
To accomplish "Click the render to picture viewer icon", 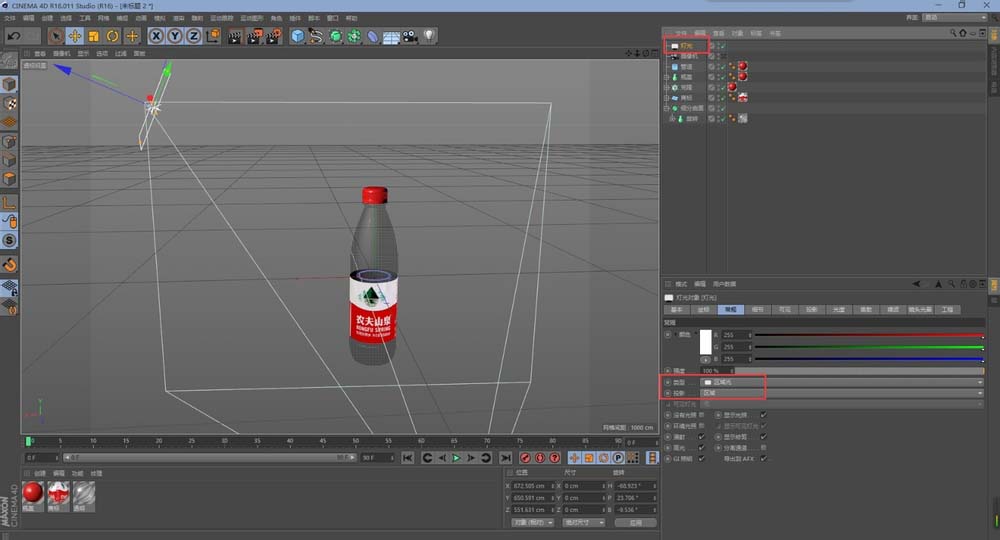I will [253, 36].
